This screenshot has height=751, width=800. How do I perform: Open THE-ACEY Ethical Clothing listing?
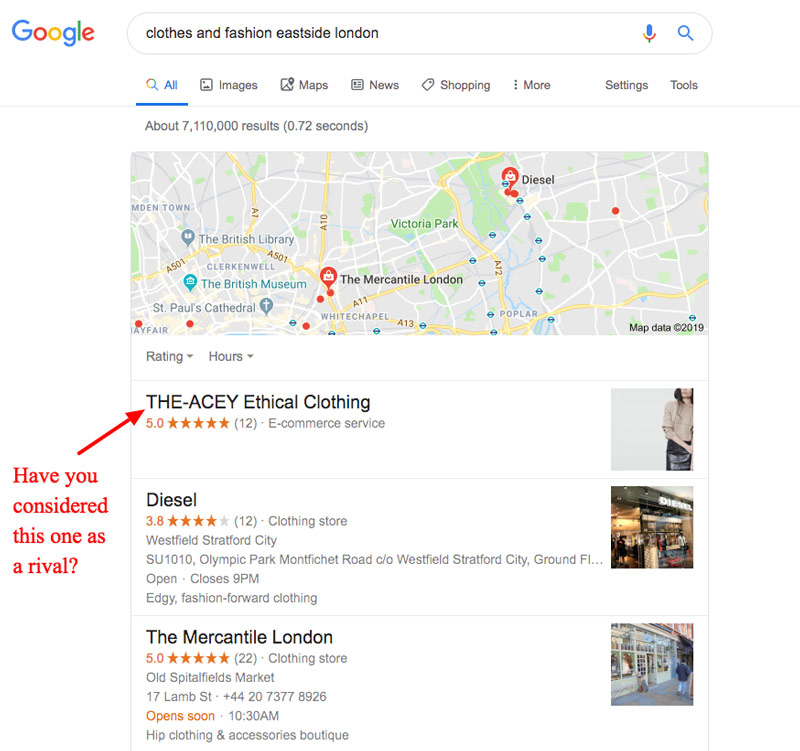coord(258,402)
